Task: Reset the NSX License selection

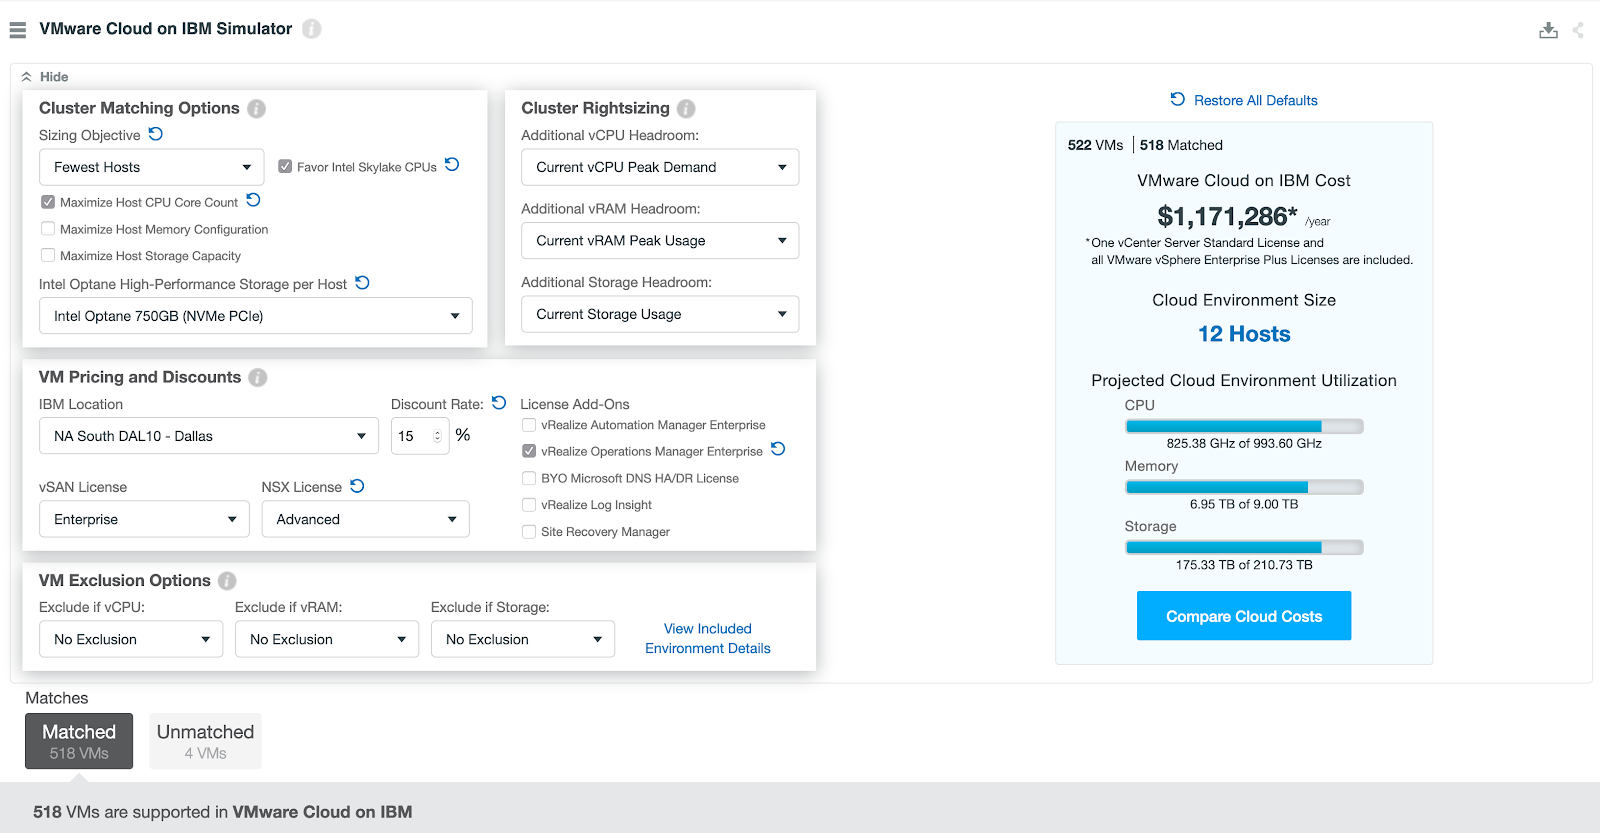Action: click(x=357, y=486)
